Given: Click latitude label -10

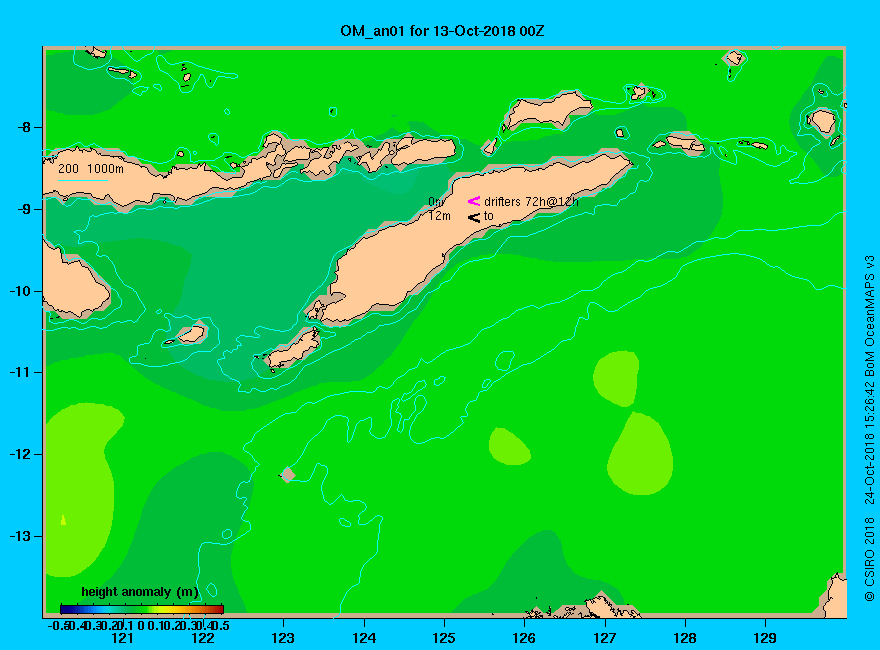Looking at the screenshot, I should point(20,291).
